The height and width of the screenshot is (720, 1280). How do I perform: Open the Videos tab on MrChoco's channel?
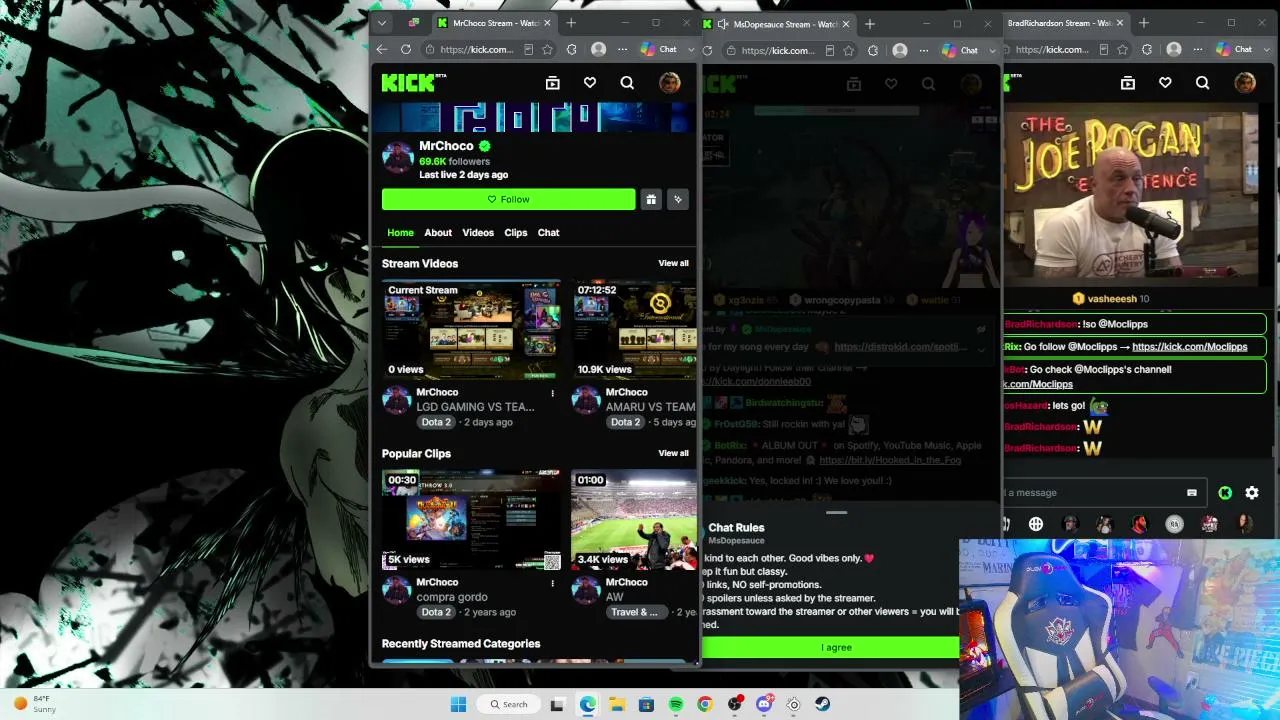click(478, 233)
